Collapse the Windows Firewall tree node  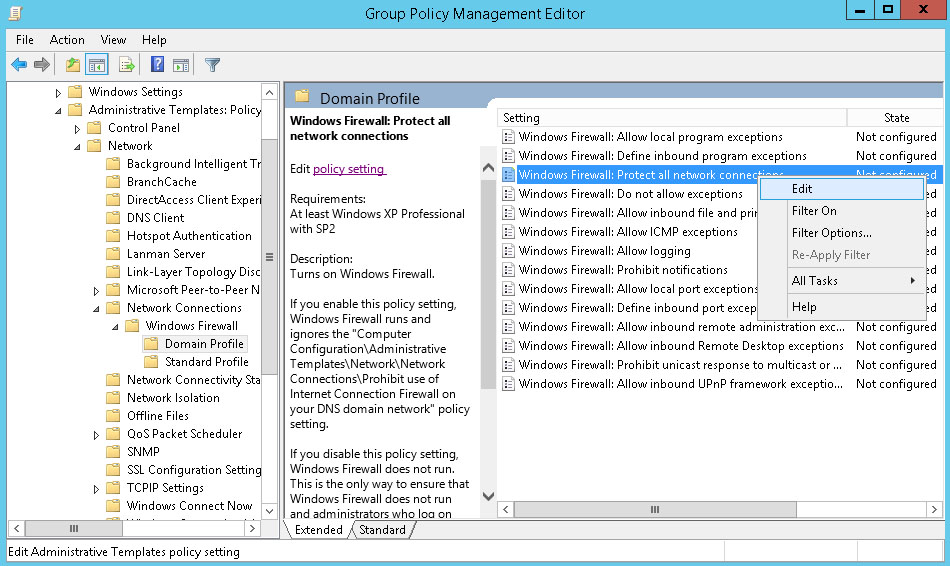115,326
